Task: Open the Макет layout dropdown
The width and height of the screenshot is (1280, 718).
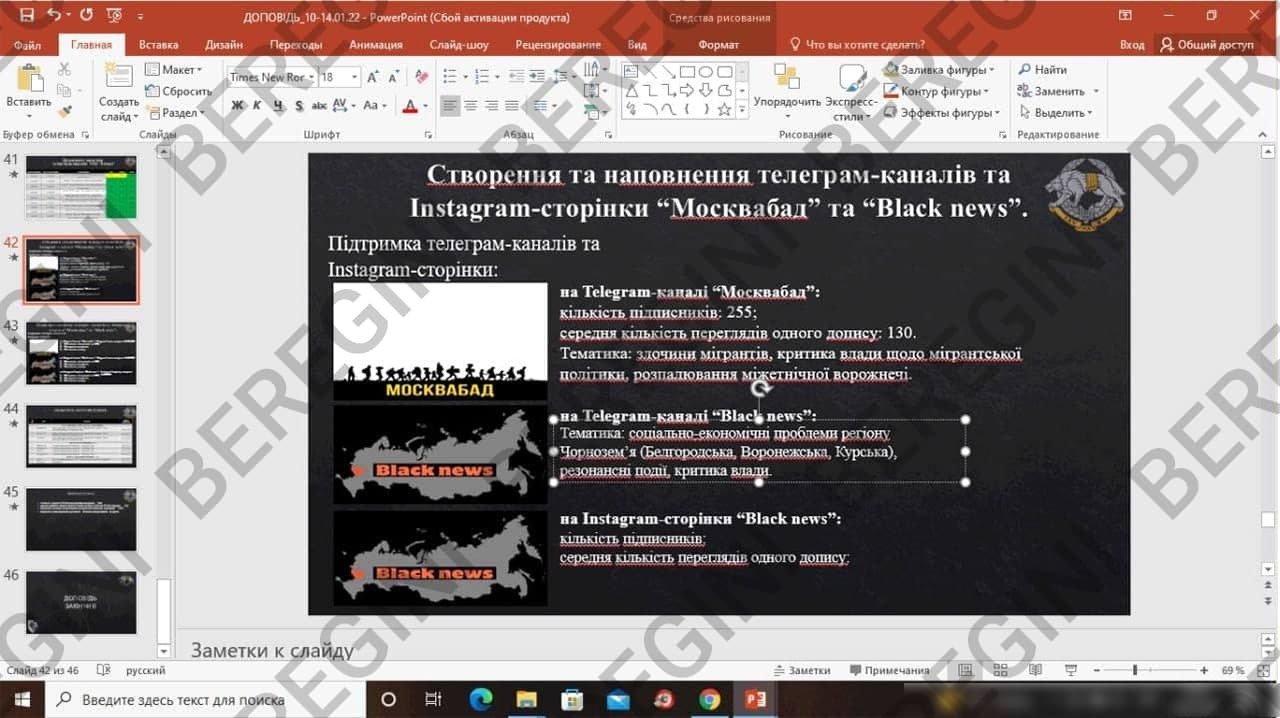Action: coord(174,70)
